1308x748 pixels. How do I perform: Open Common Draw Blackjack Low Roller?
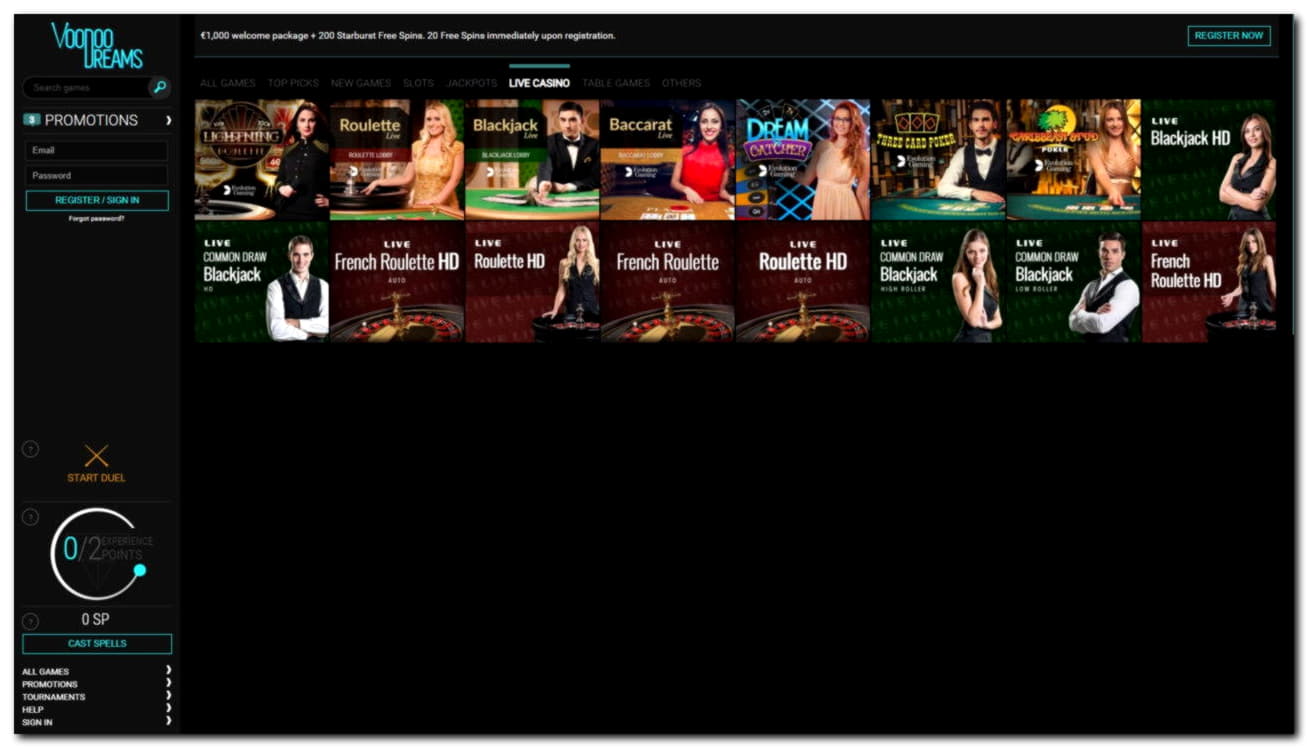click(x=1073, y=282)
